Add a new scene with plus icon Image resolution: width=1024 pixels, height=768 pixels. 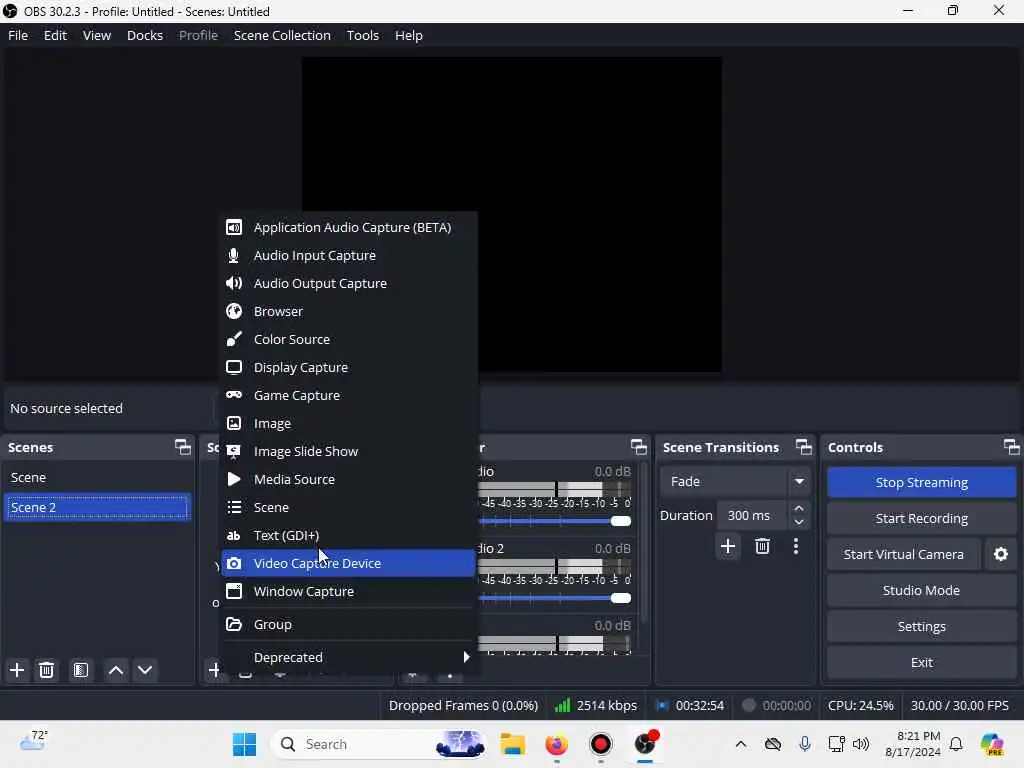pyautogui.click(x=17, y=670)
